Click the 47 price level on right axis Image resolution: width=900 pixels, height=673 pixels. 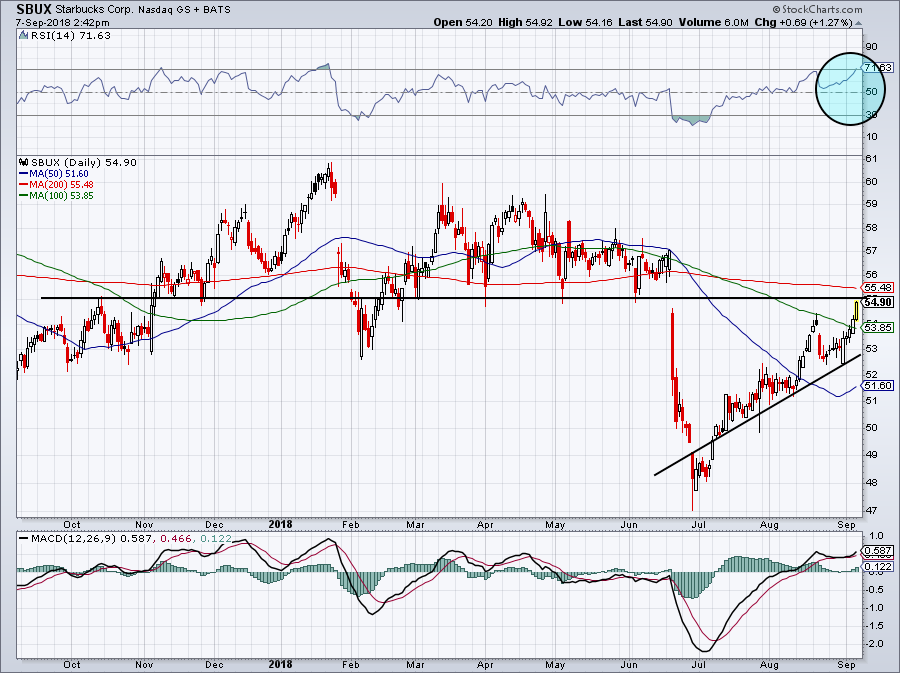(x=871, y=511)
